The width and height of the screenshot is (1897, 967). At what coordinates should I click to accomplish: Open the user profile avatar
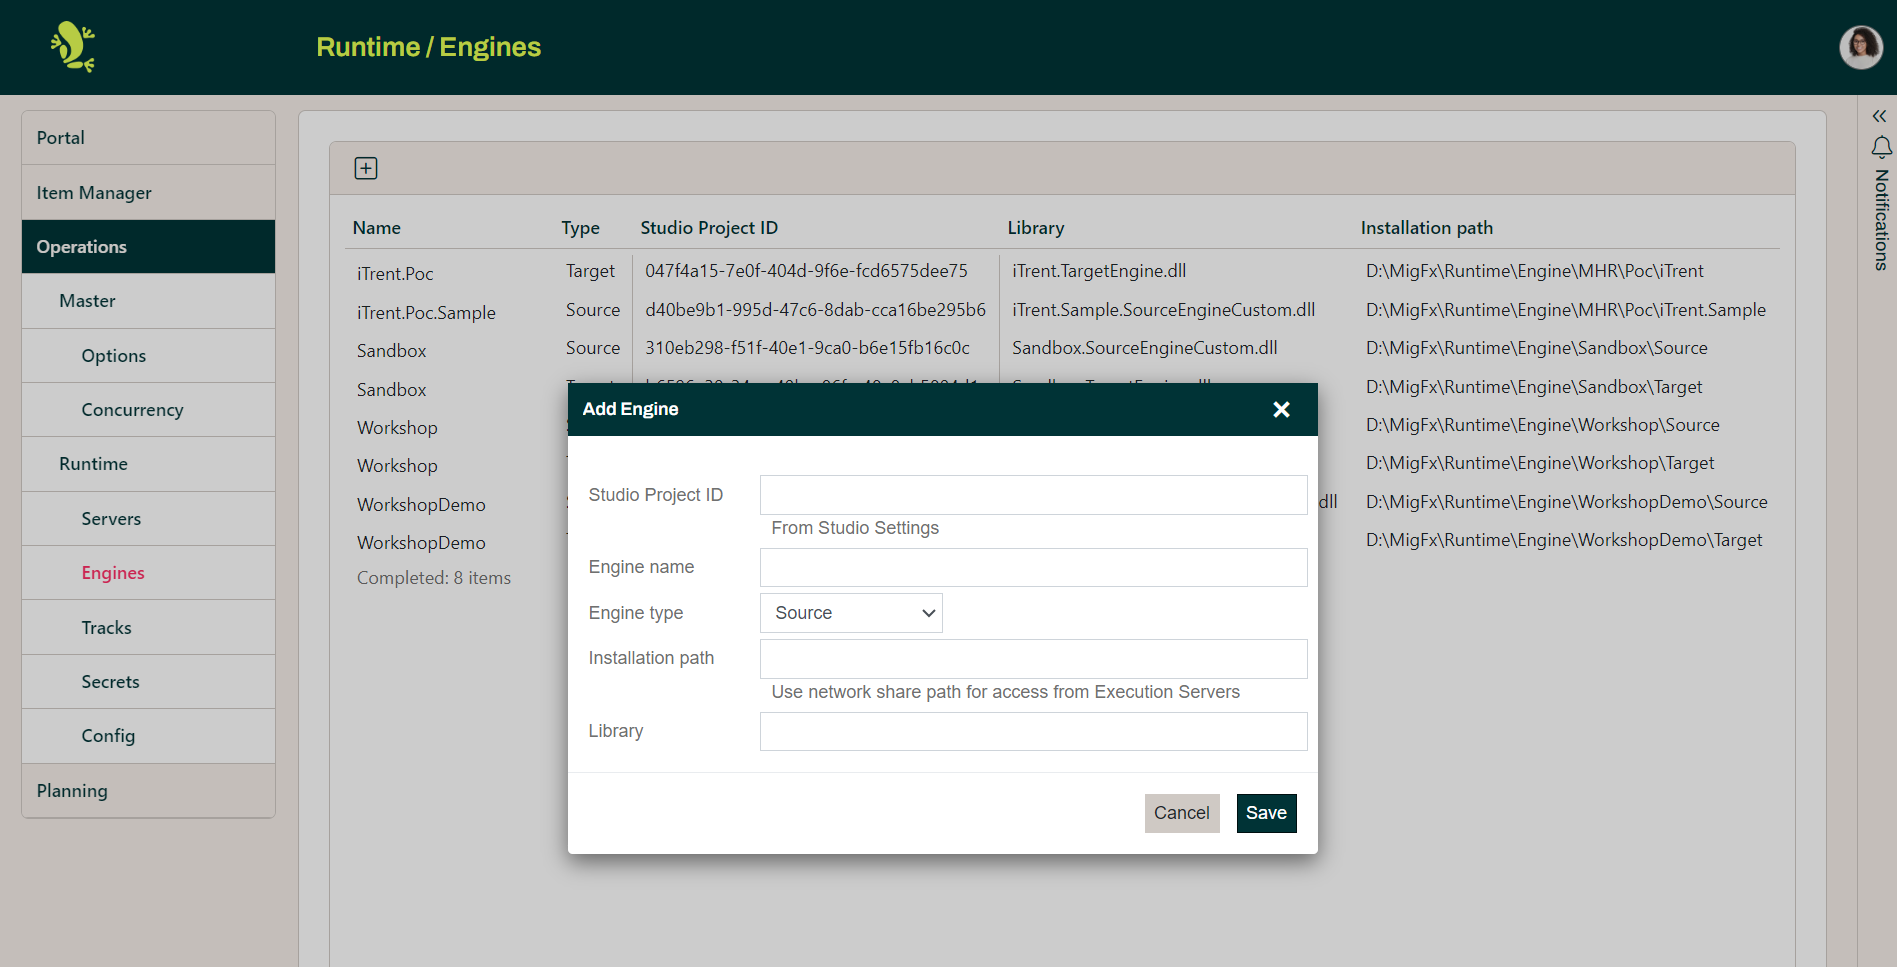pos(1860,47)
